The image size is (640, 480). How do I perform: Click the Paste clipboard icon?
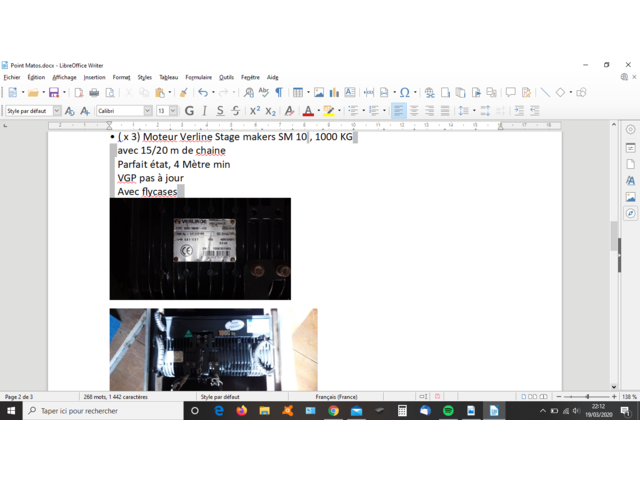point(160,93)
